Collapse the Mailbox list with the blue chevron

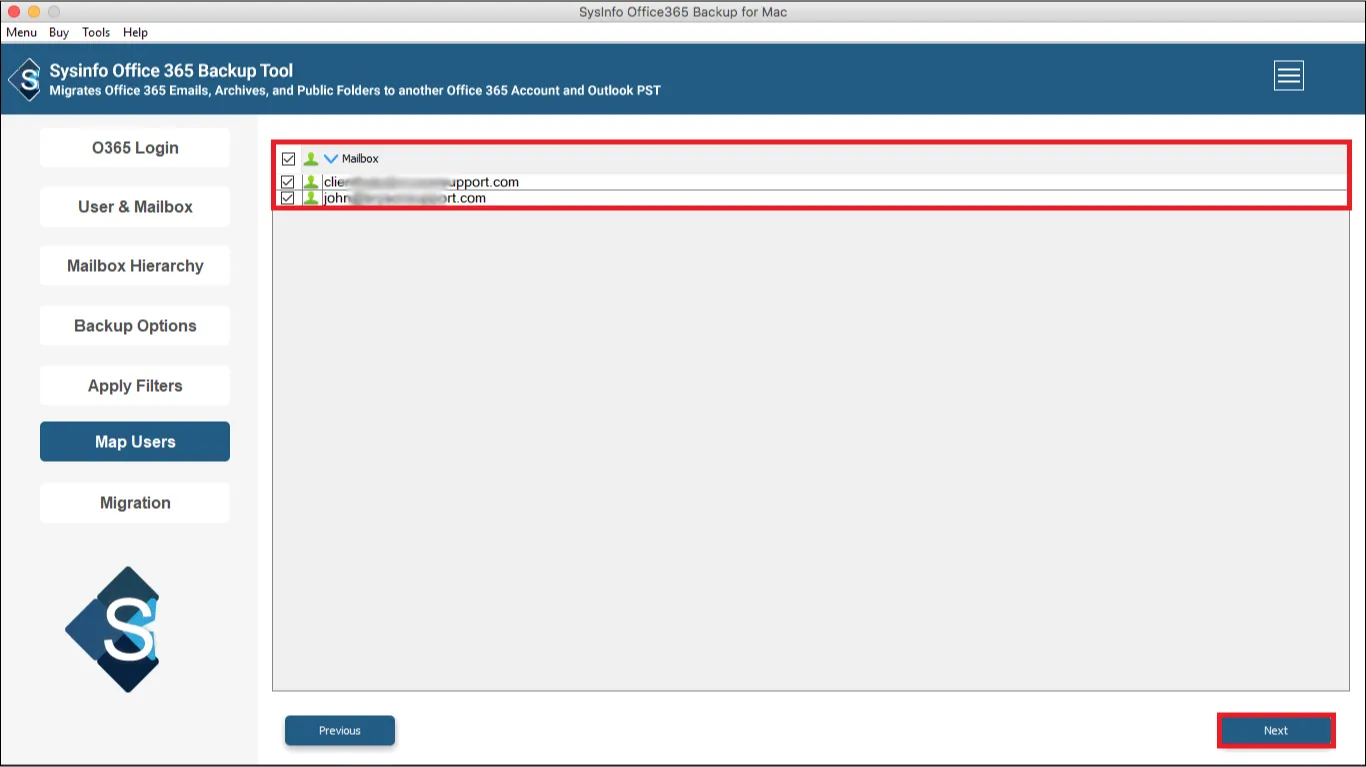pyautogui.click(x=331, y=159)
